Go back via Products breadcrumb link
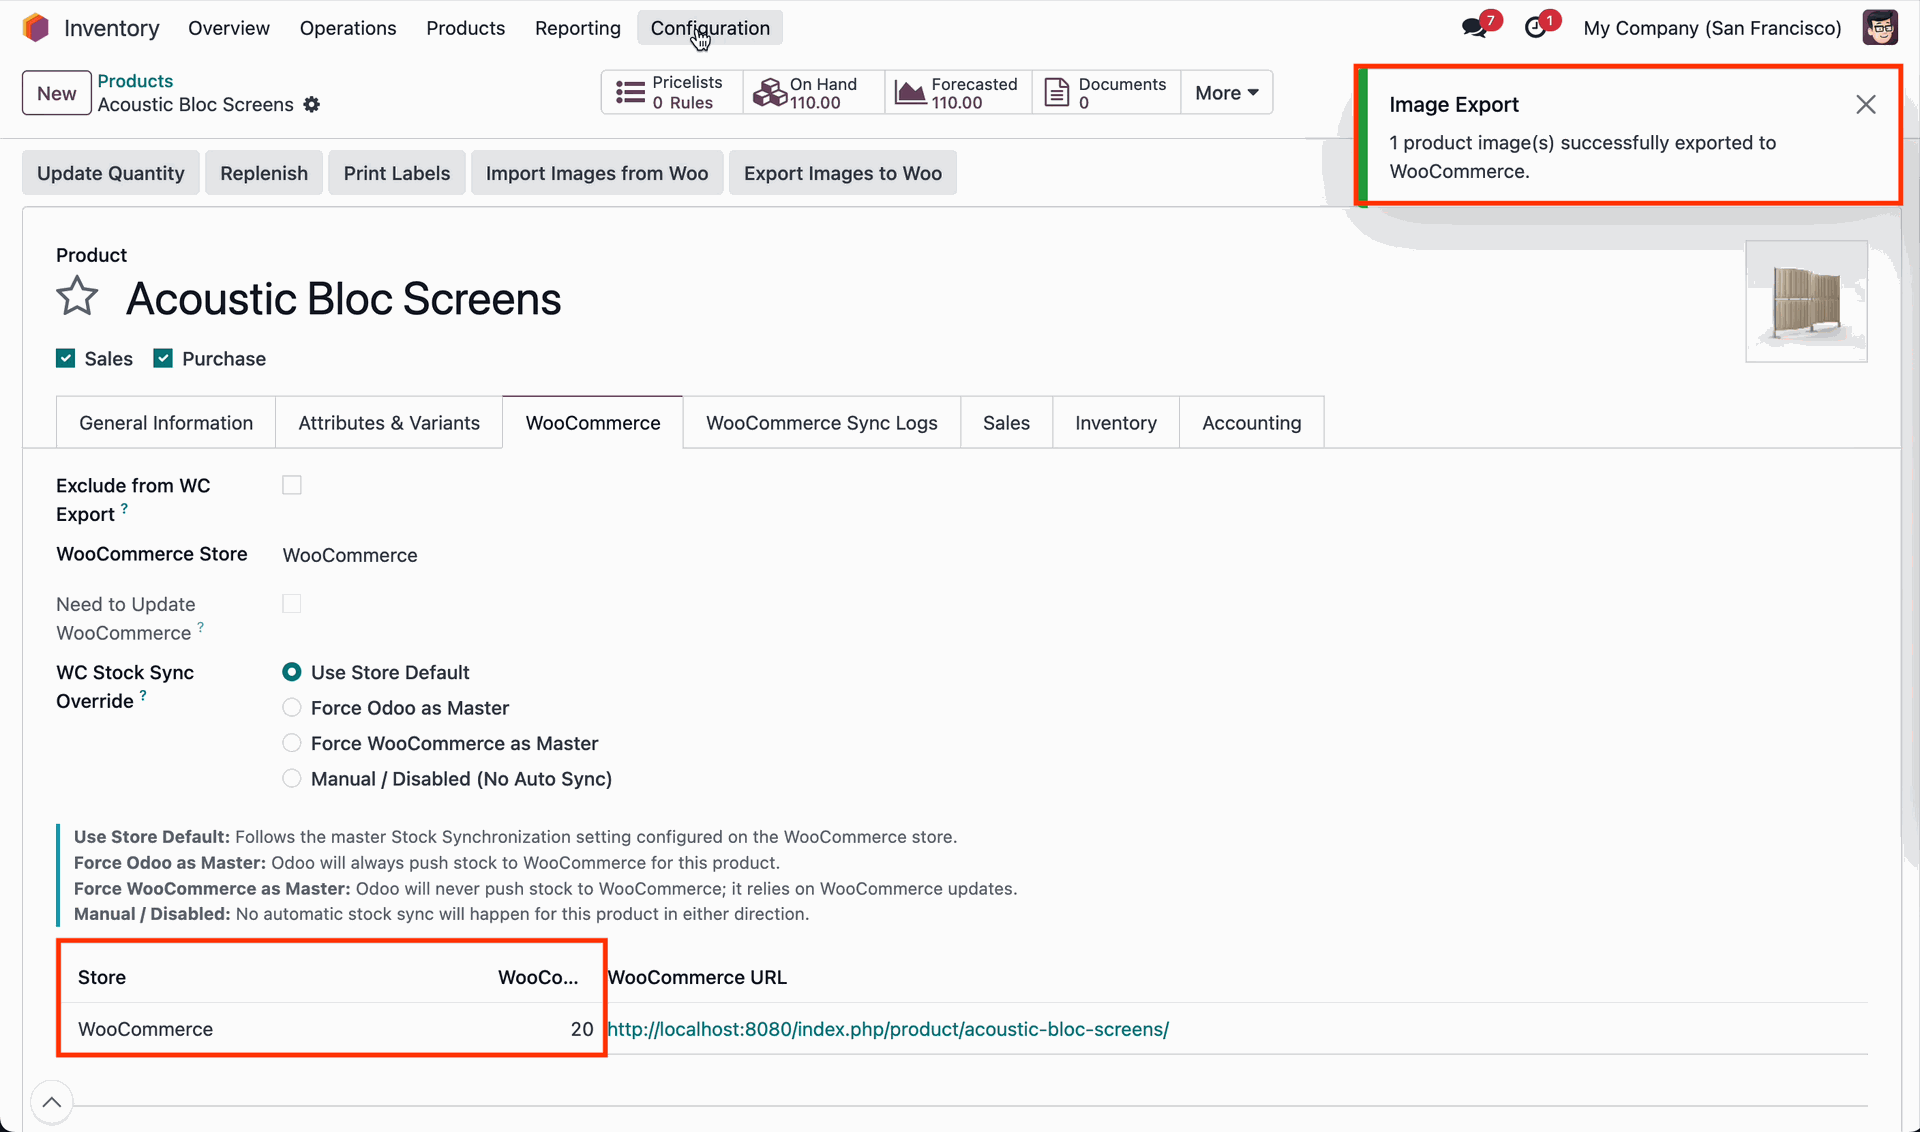 135,81
